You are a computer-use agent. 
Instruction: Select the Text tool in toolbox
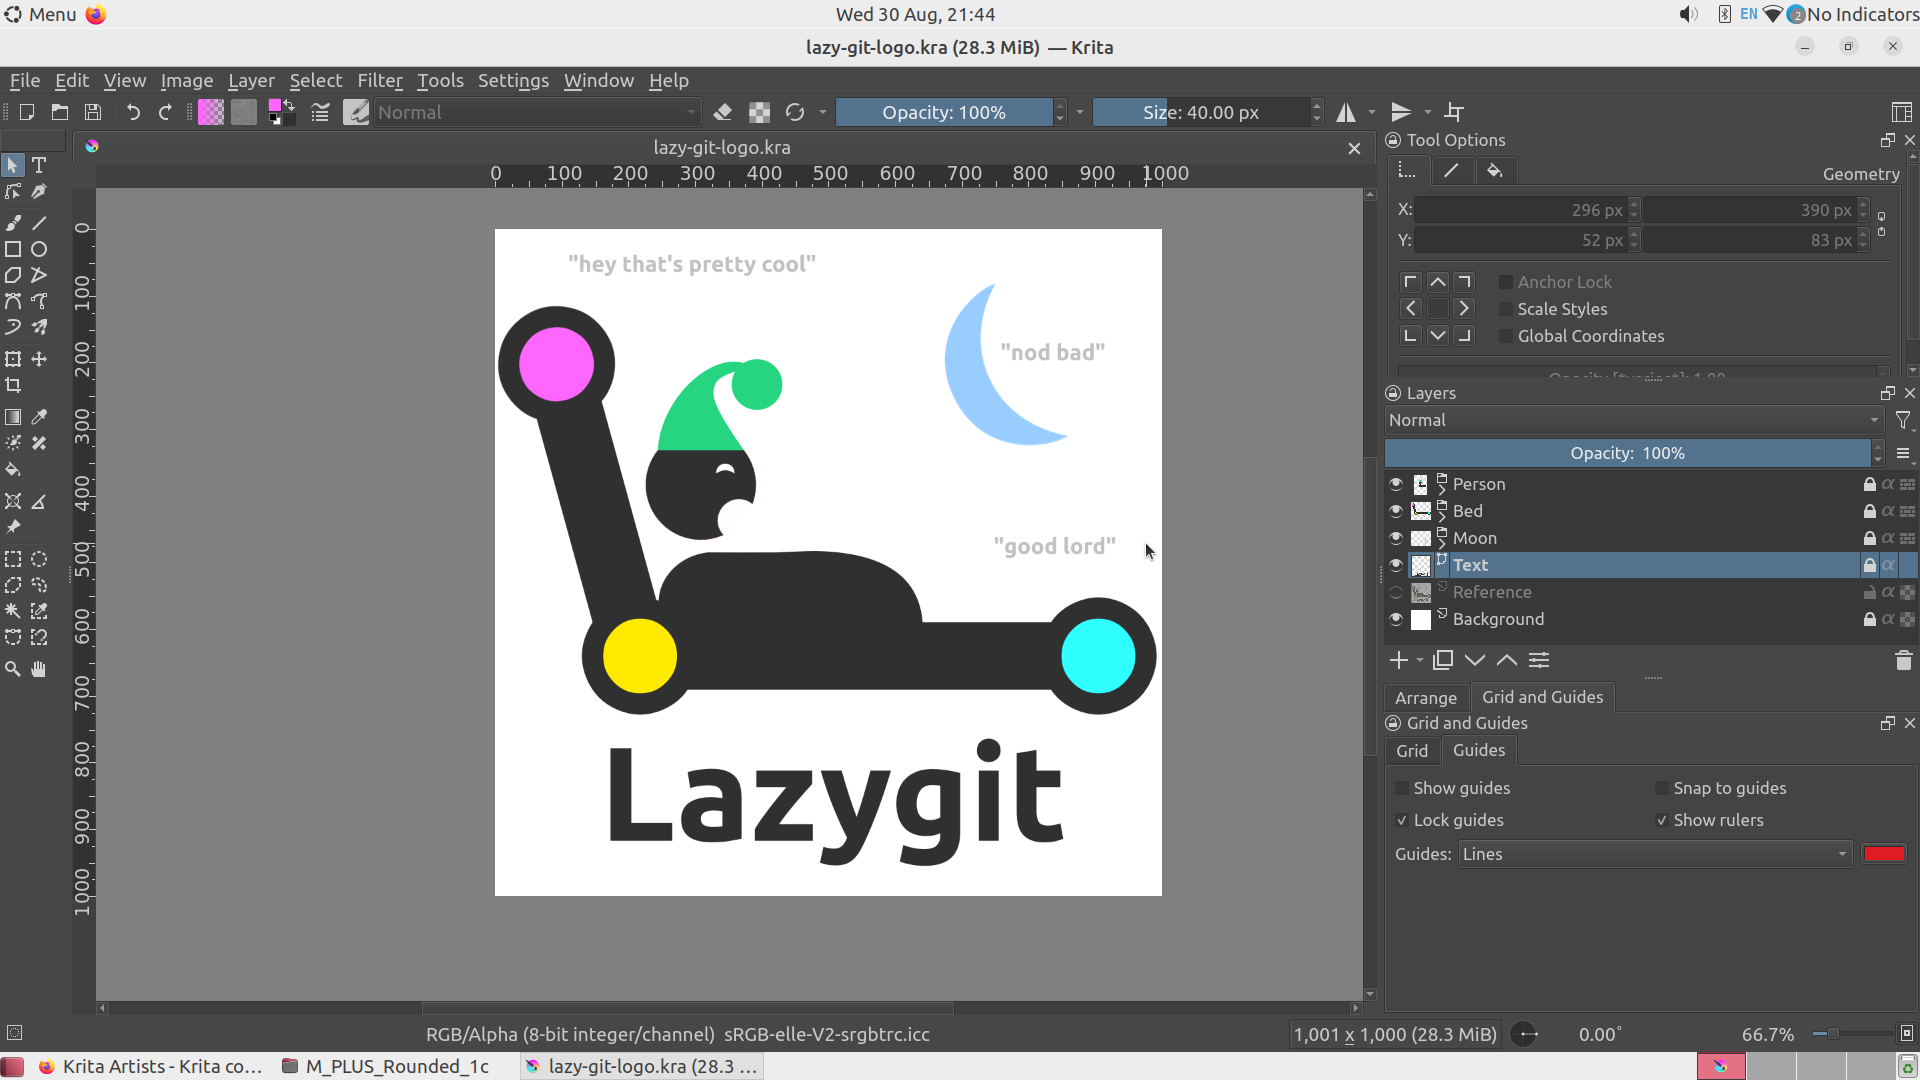click(39, 165)
